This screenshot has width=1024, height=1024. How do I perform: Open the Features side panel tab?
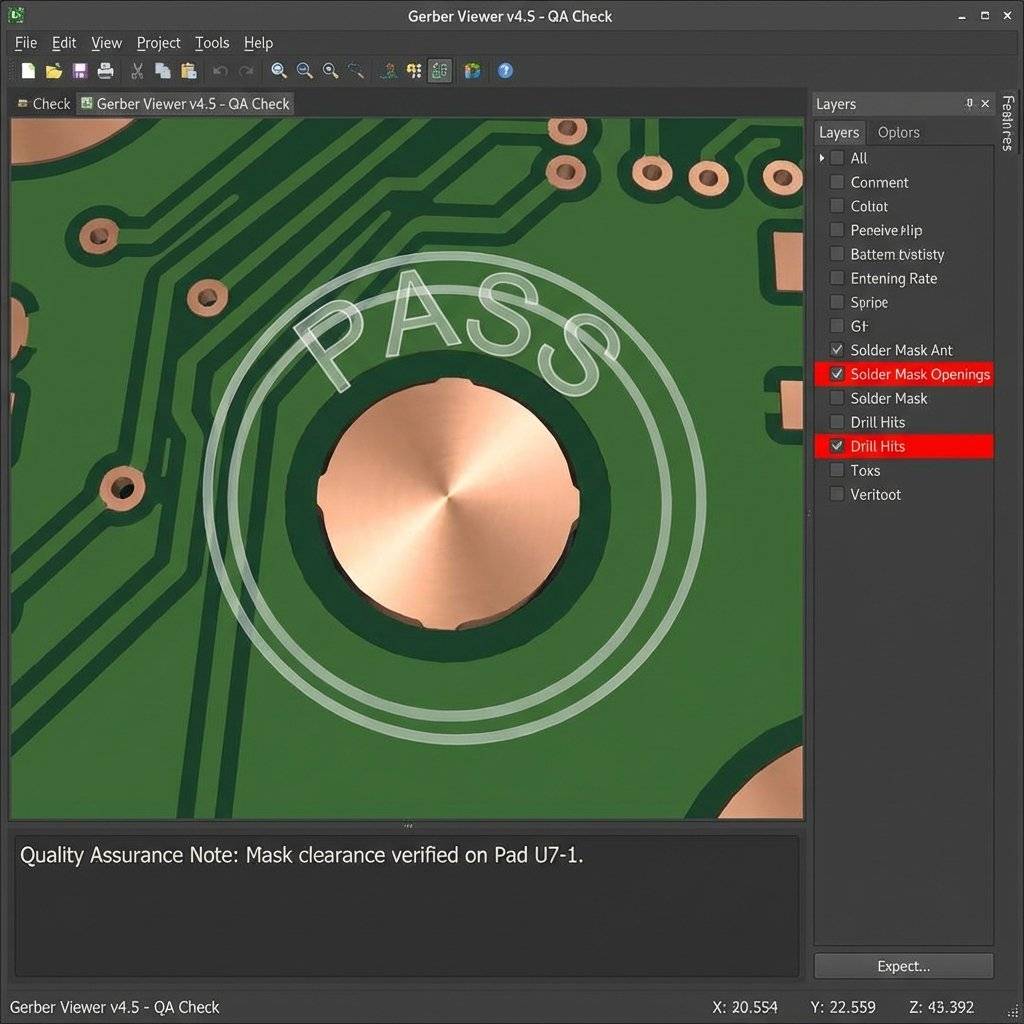(x=1007, y=123)
